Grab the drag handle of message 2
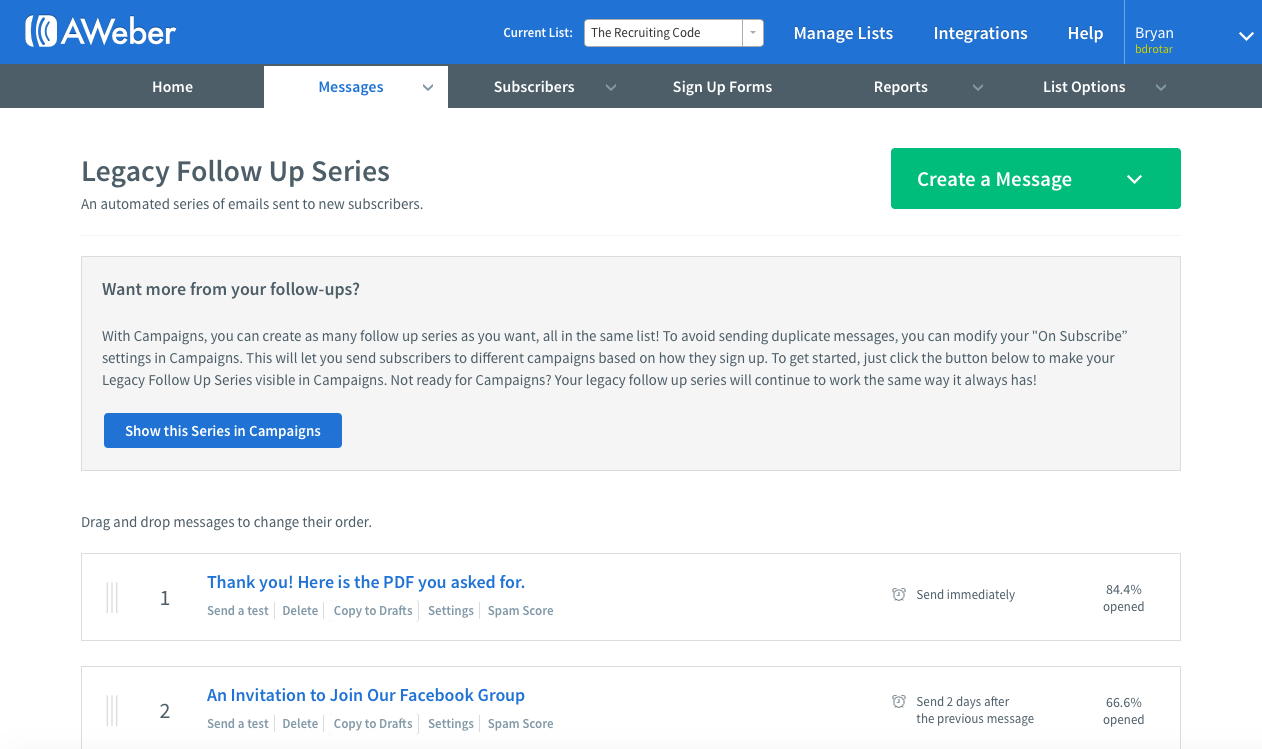This screenshot has width=1262, height=749. (x=112, y=711)
